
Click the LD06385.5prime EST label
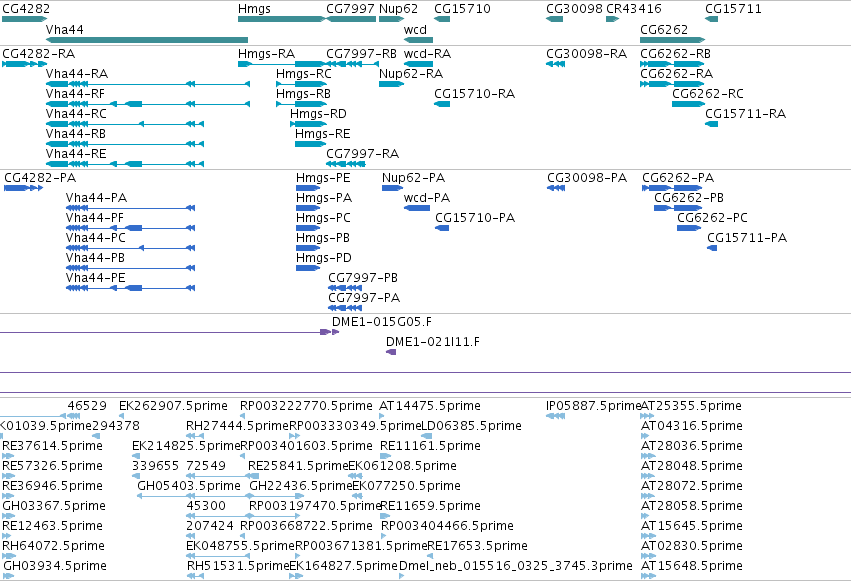coord(471,426)
